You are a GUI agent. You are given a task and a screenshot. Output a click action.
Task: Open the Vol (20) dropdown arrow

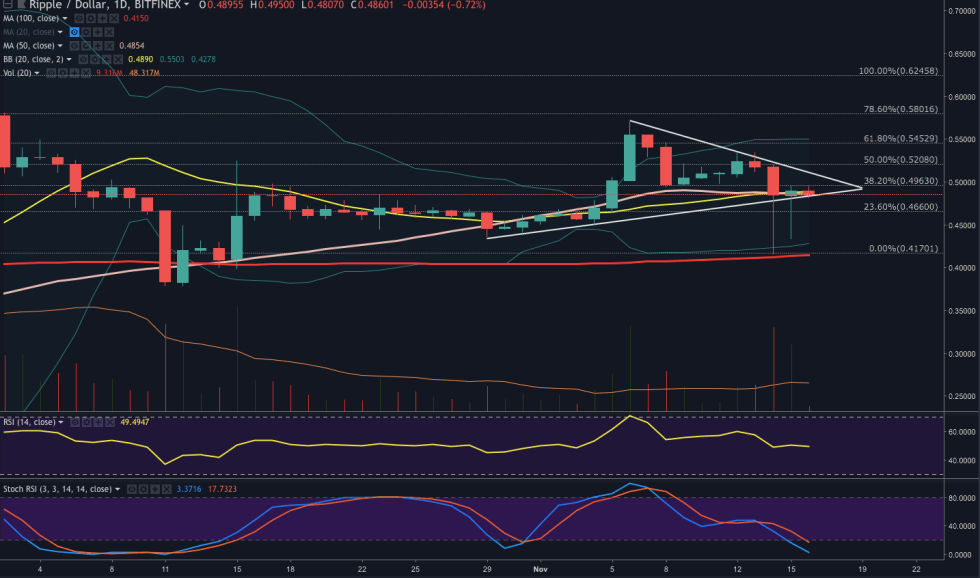point(38,73)
